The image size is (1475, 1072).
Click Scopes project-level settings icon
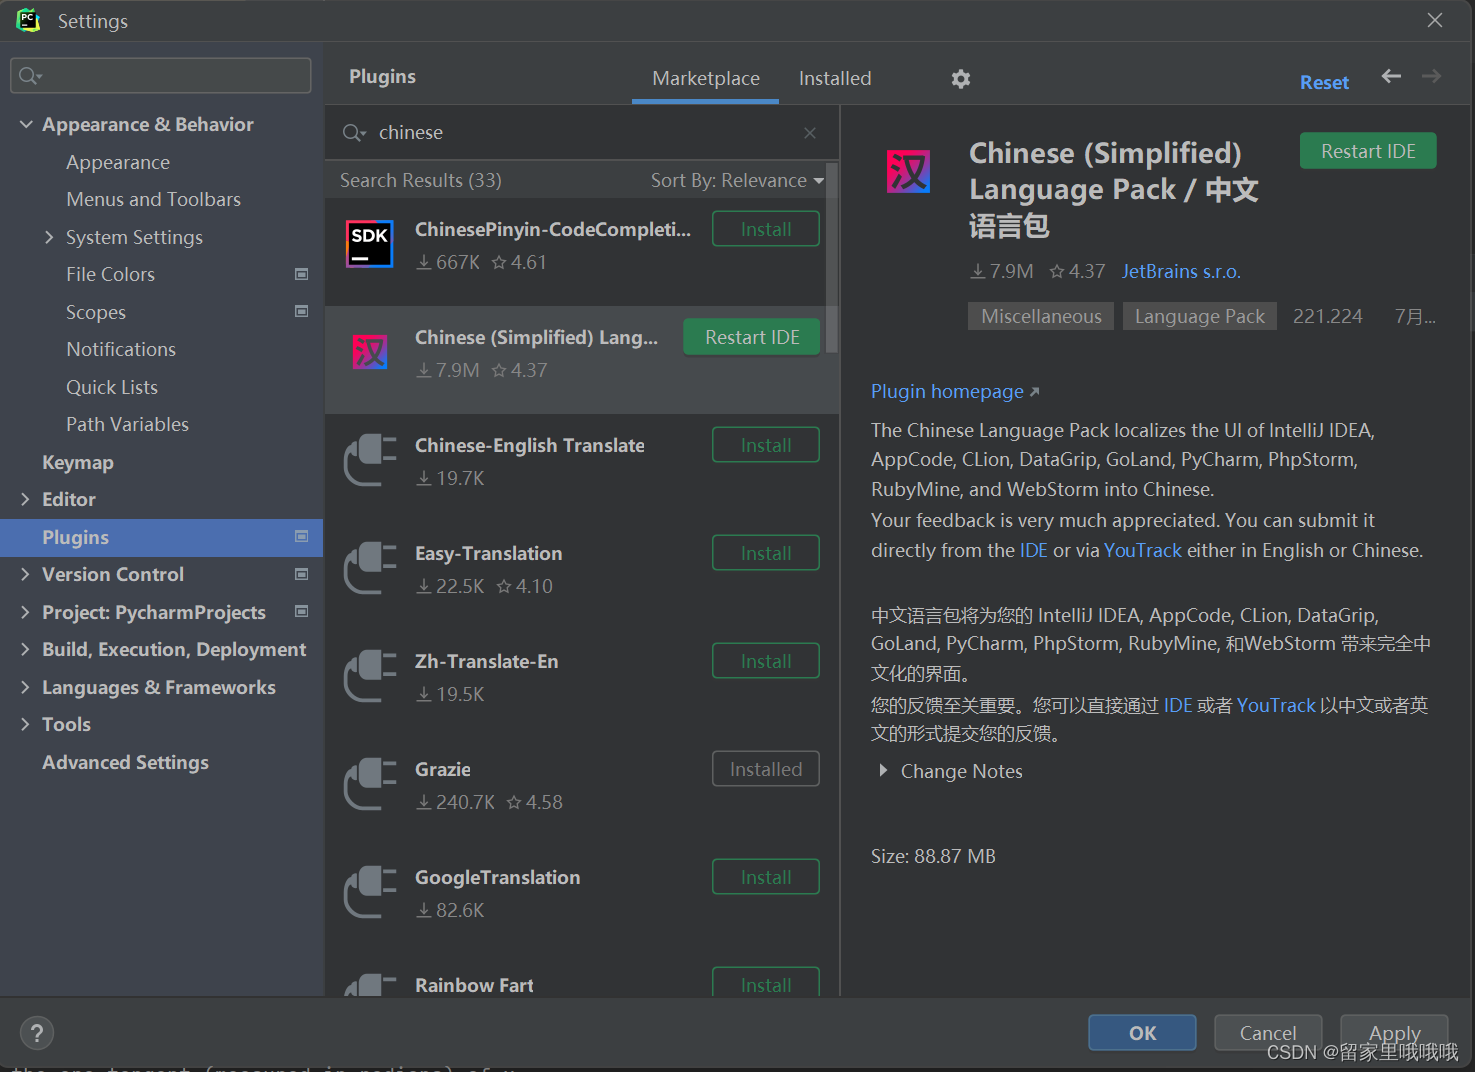tap(301, 311)
